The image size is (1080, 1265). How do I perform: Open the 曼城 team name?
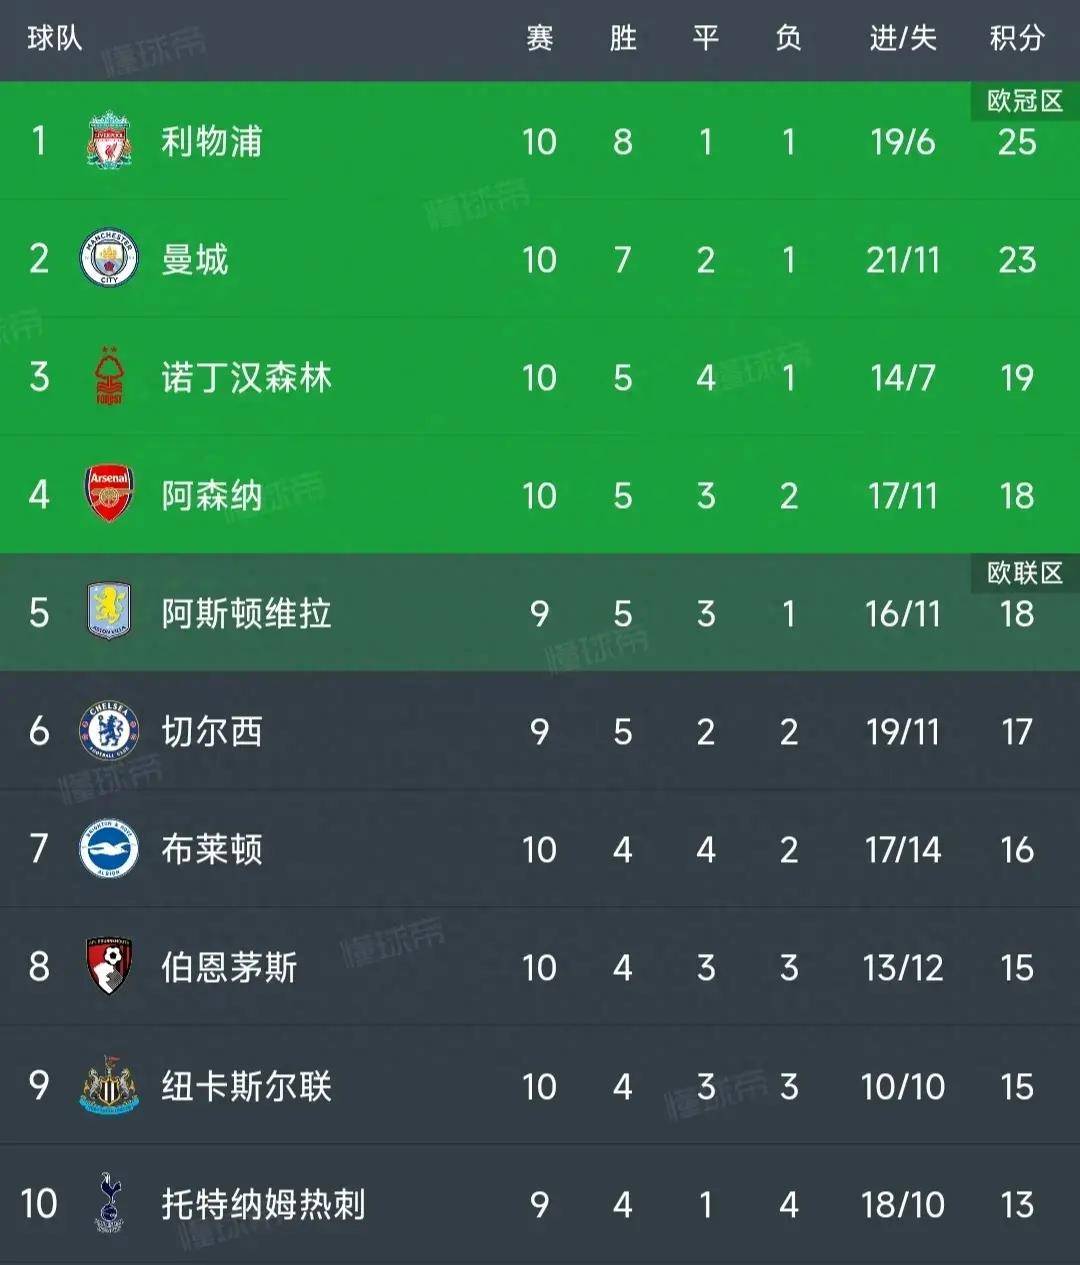point(195,259)
